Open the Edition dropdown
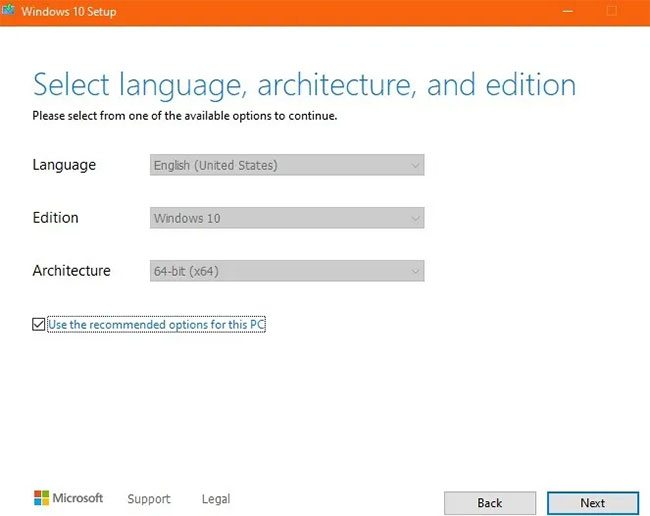Viewport: 650px width, 516px height. (x=287, y=218)
